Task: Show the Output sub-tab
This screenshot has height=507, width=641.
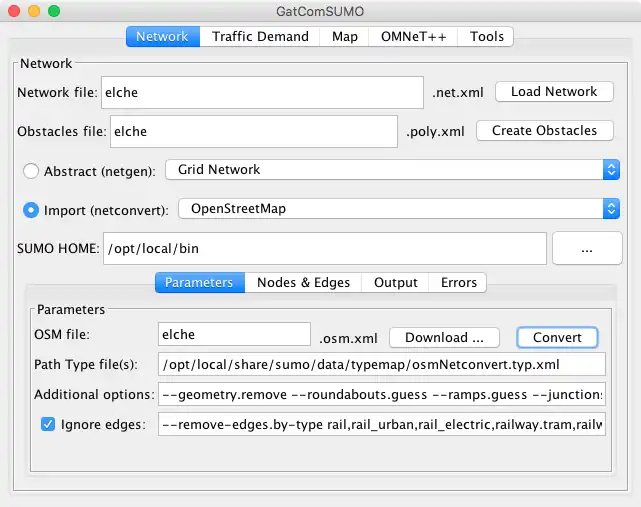Action: (395, 283)
